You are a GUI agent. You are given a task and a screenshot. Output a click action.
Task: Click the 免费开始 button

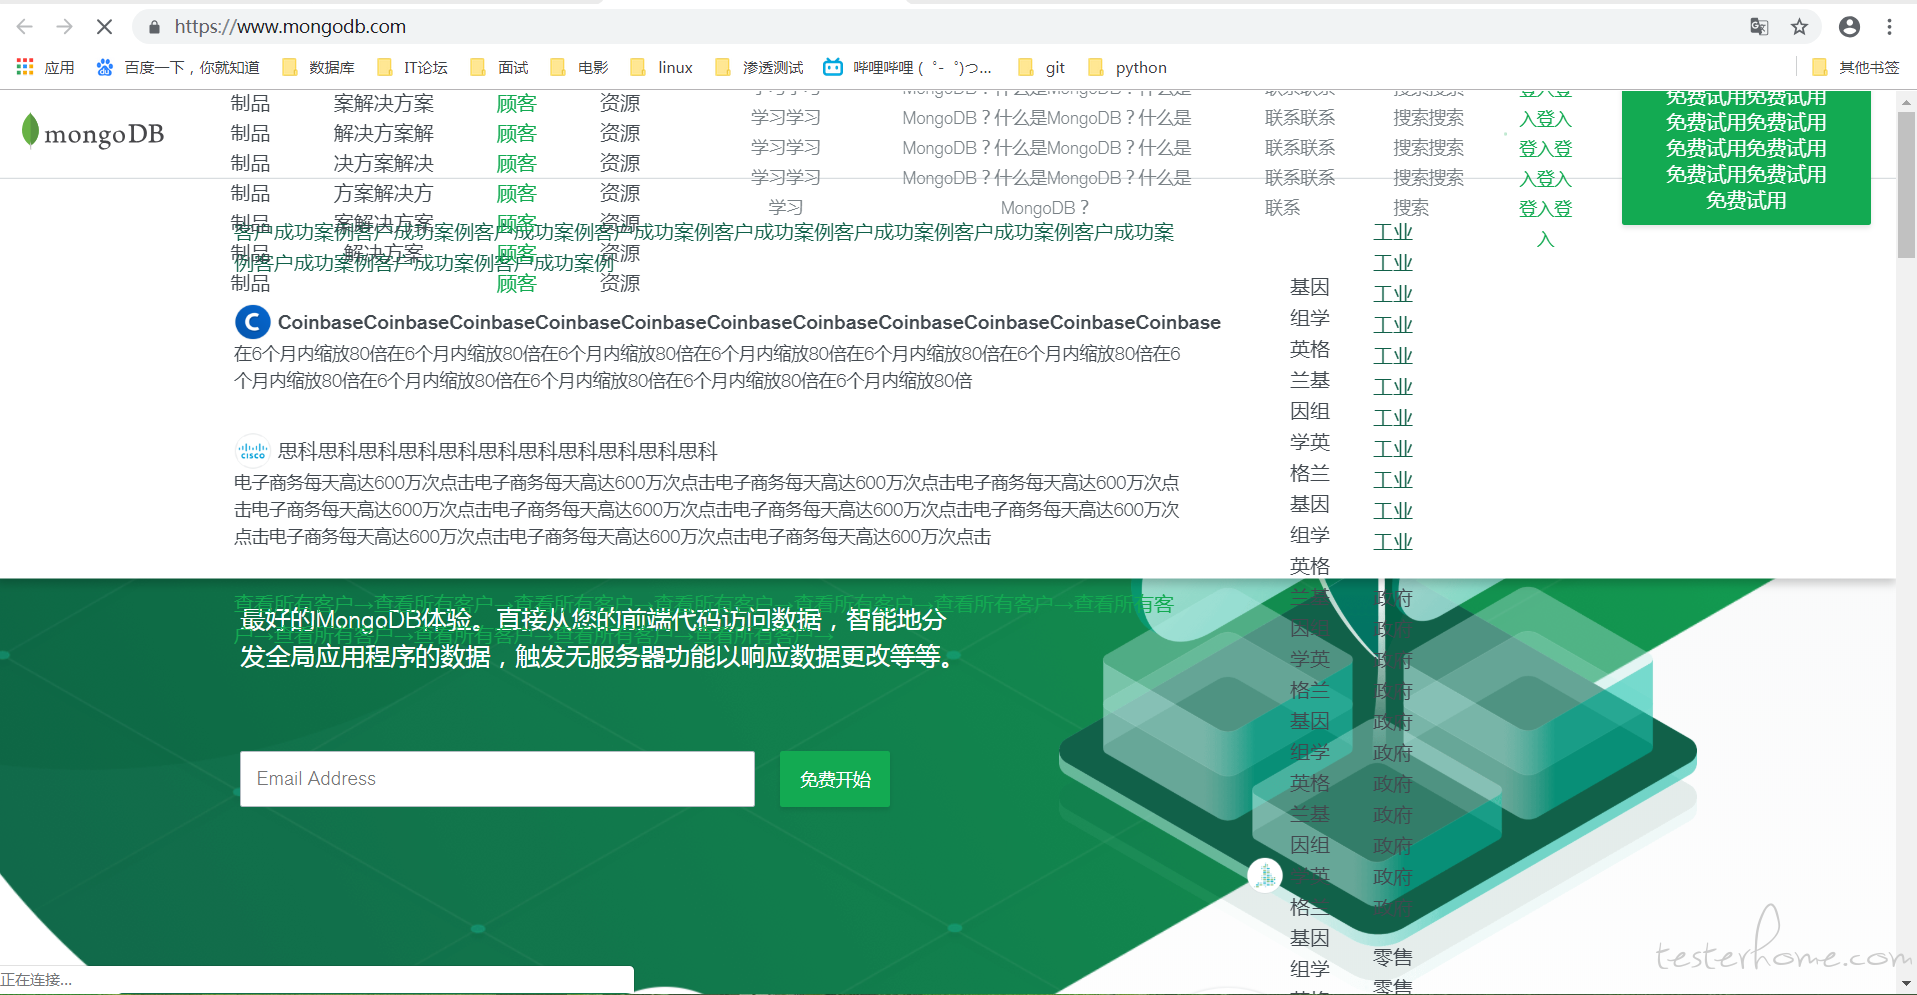point(835,779)
